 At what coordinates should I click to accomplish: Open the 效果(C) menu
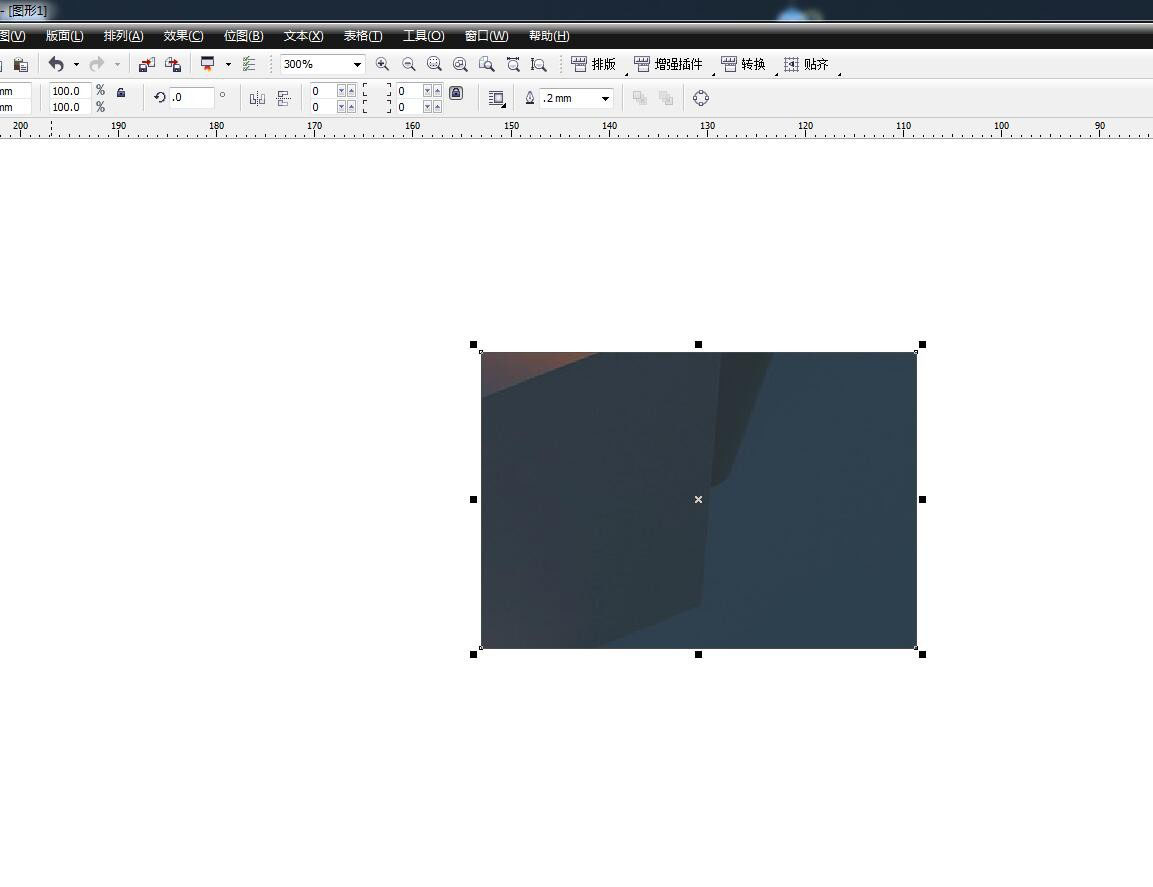pyautogui.click(x=183, y=36)
